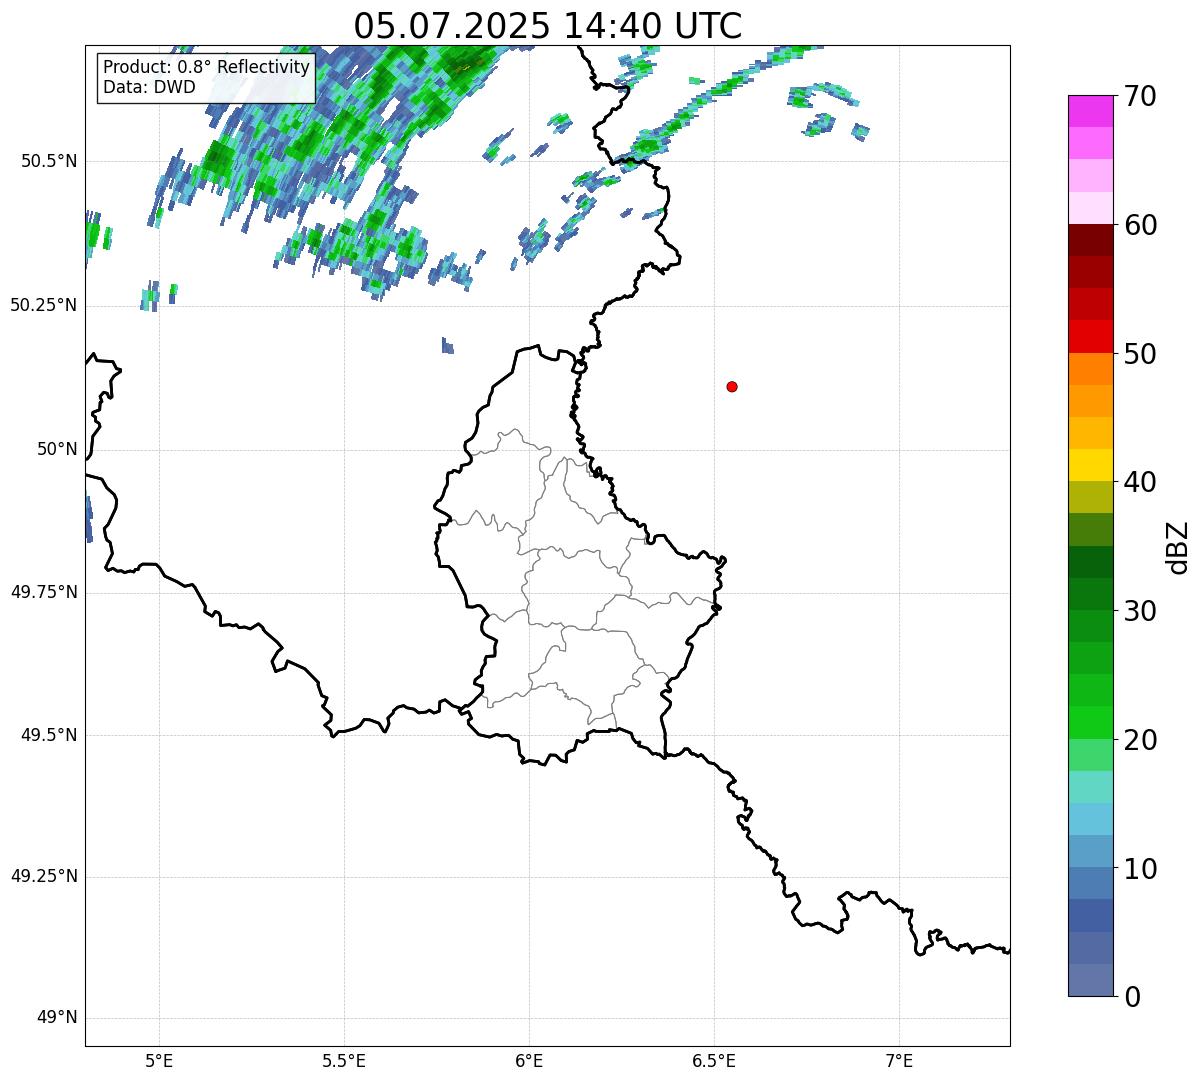Viewport: 1202px width, 1081px height.
Task: Click the "dBZ" colorbar axis title
Action: [1179, 546]
